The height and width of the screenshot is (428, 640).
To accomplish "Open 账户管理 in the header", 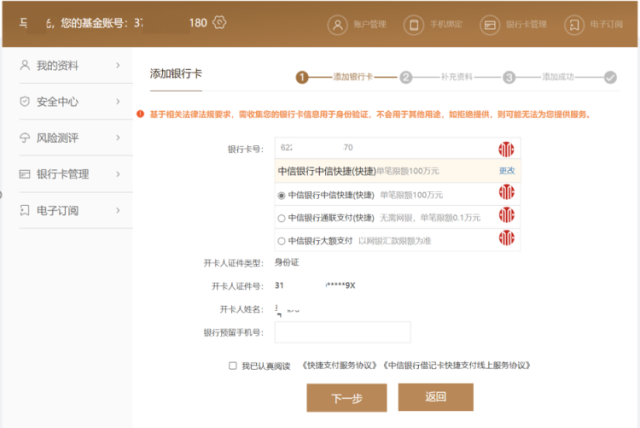I will [x=370, y=24].
